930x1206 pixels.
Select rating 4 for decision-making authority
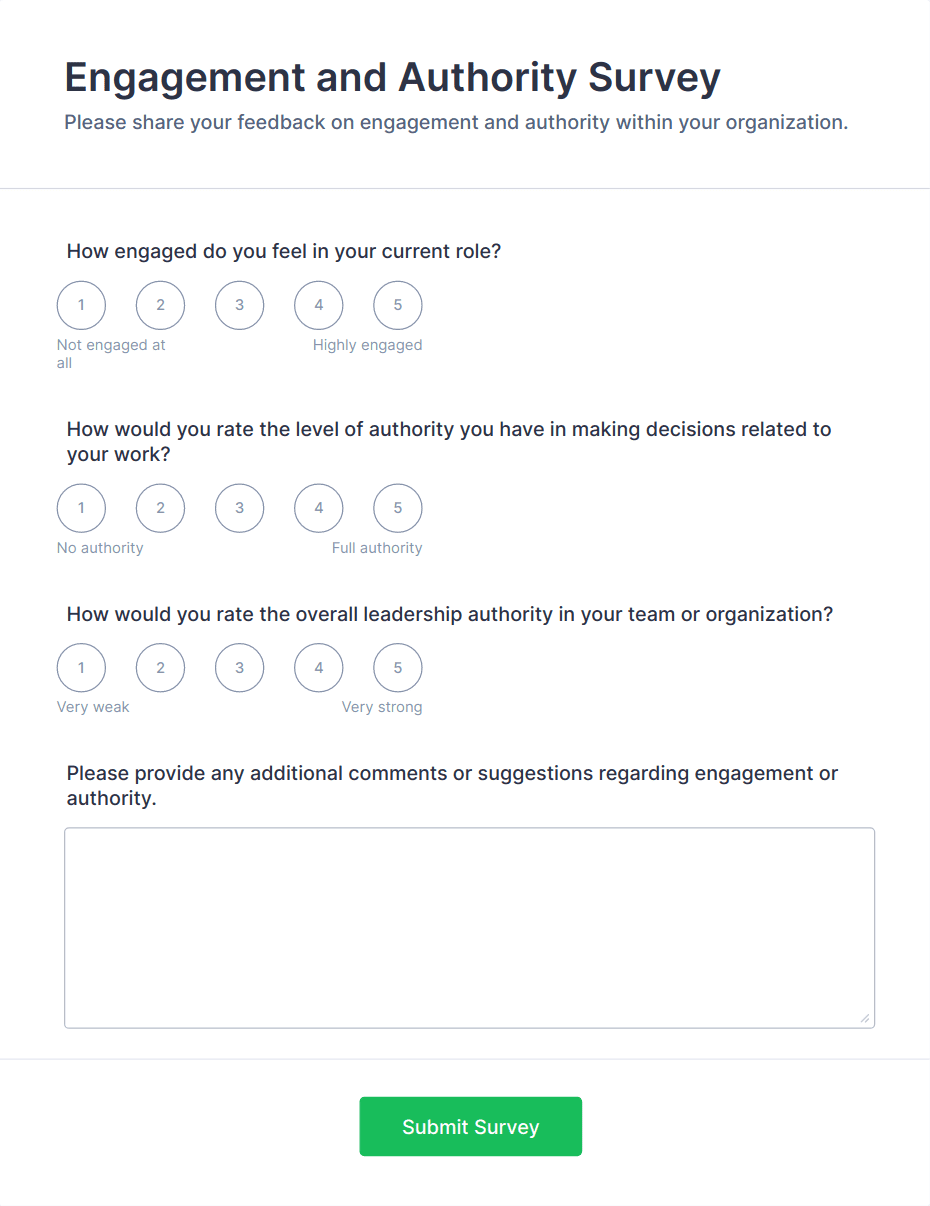coord(318,508)
